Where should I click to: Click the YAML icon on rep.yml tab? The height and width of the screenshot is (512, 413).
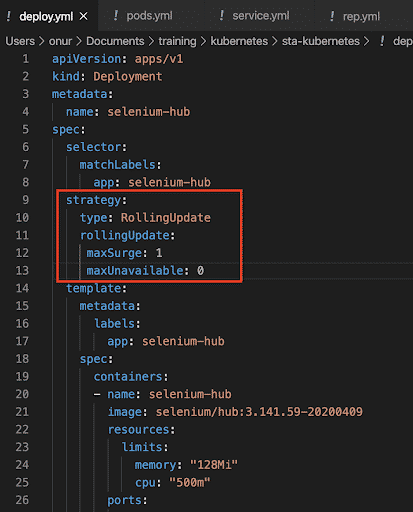coord(332,16)
